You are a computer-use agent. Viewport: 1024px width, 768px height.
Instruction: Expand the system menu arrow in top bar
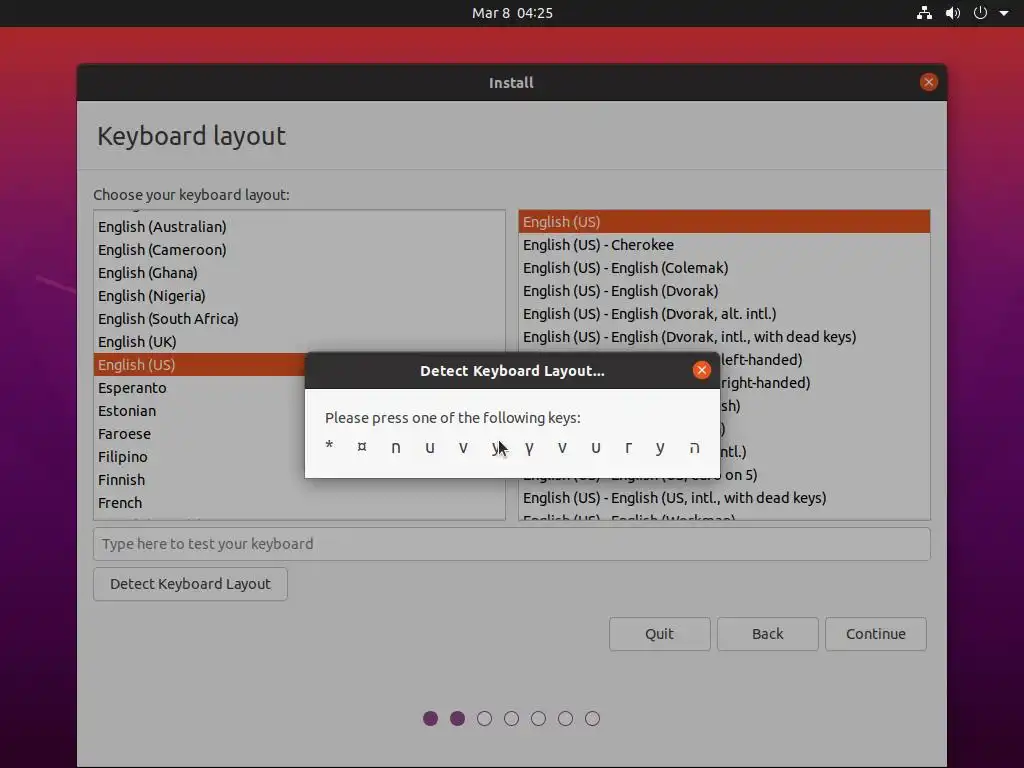(1004, 13)
